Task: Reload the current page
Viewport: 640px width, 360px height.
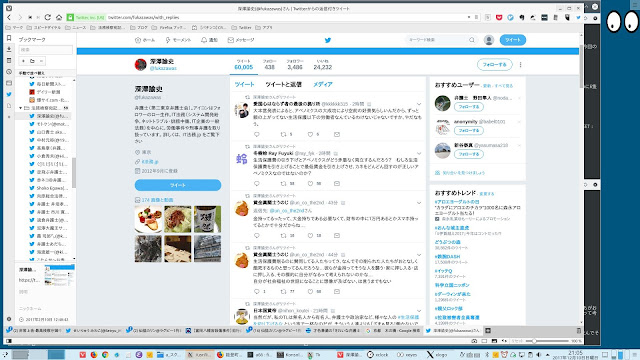Action: pos(48,18)
